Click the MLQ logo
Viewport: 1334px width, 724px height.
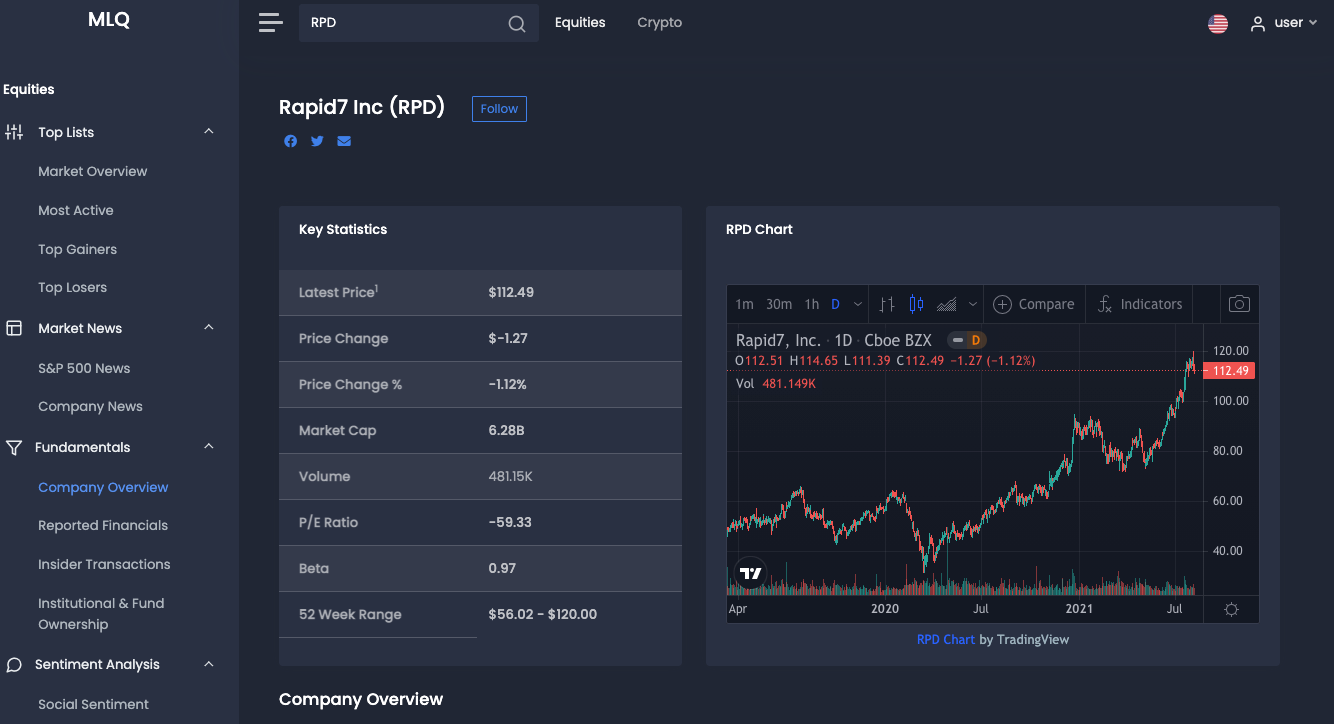pyautogui.click(x=109, y=20)
